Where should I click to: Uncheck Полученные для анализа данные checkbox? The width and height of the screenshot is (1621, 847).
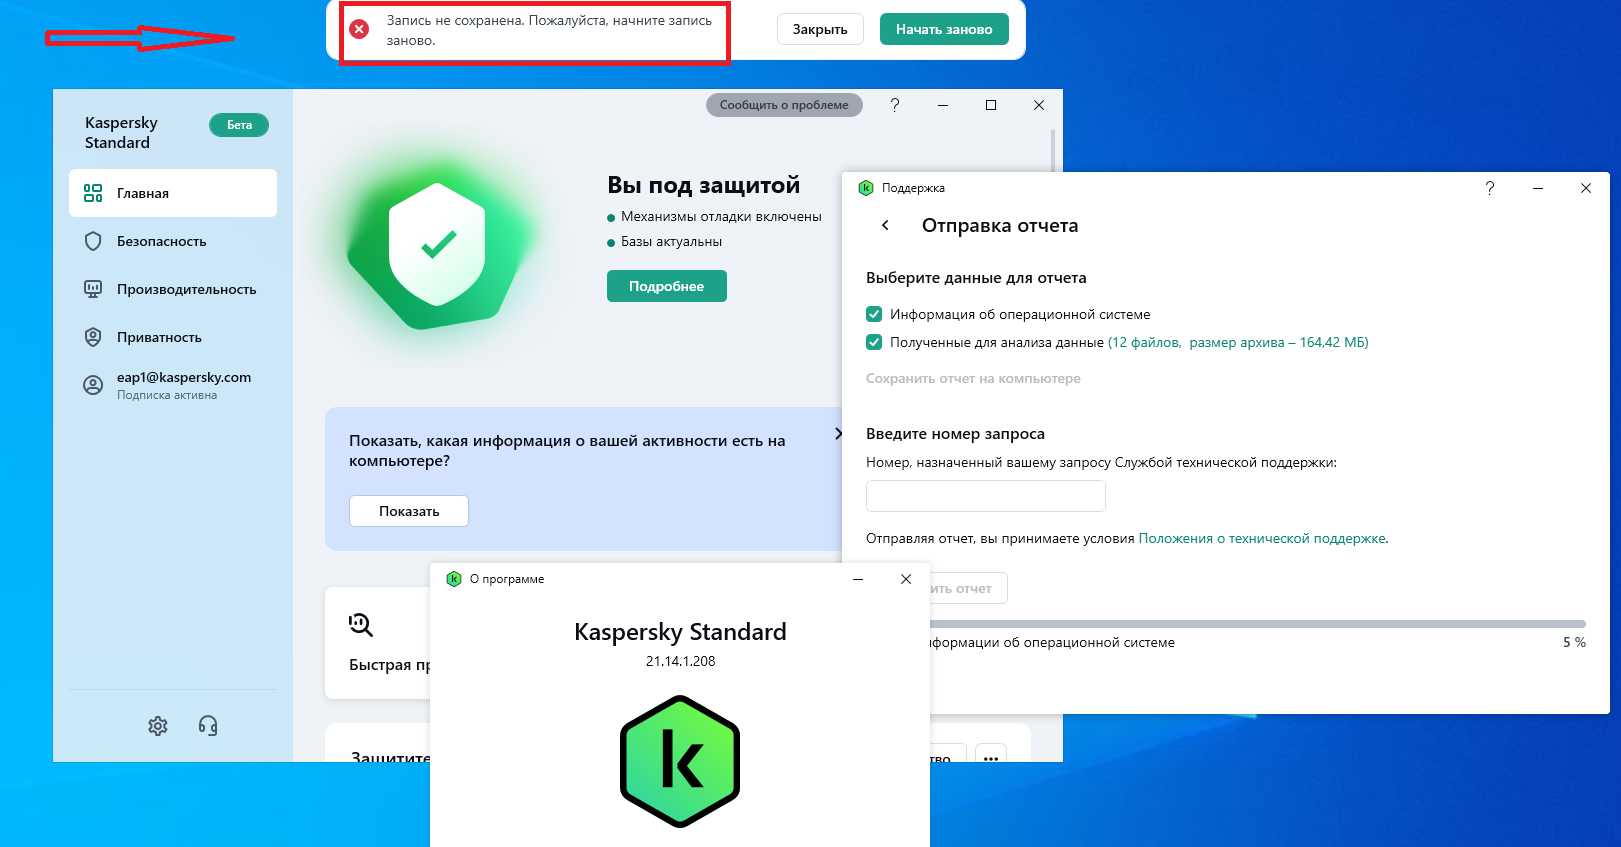tap(874, 342)
